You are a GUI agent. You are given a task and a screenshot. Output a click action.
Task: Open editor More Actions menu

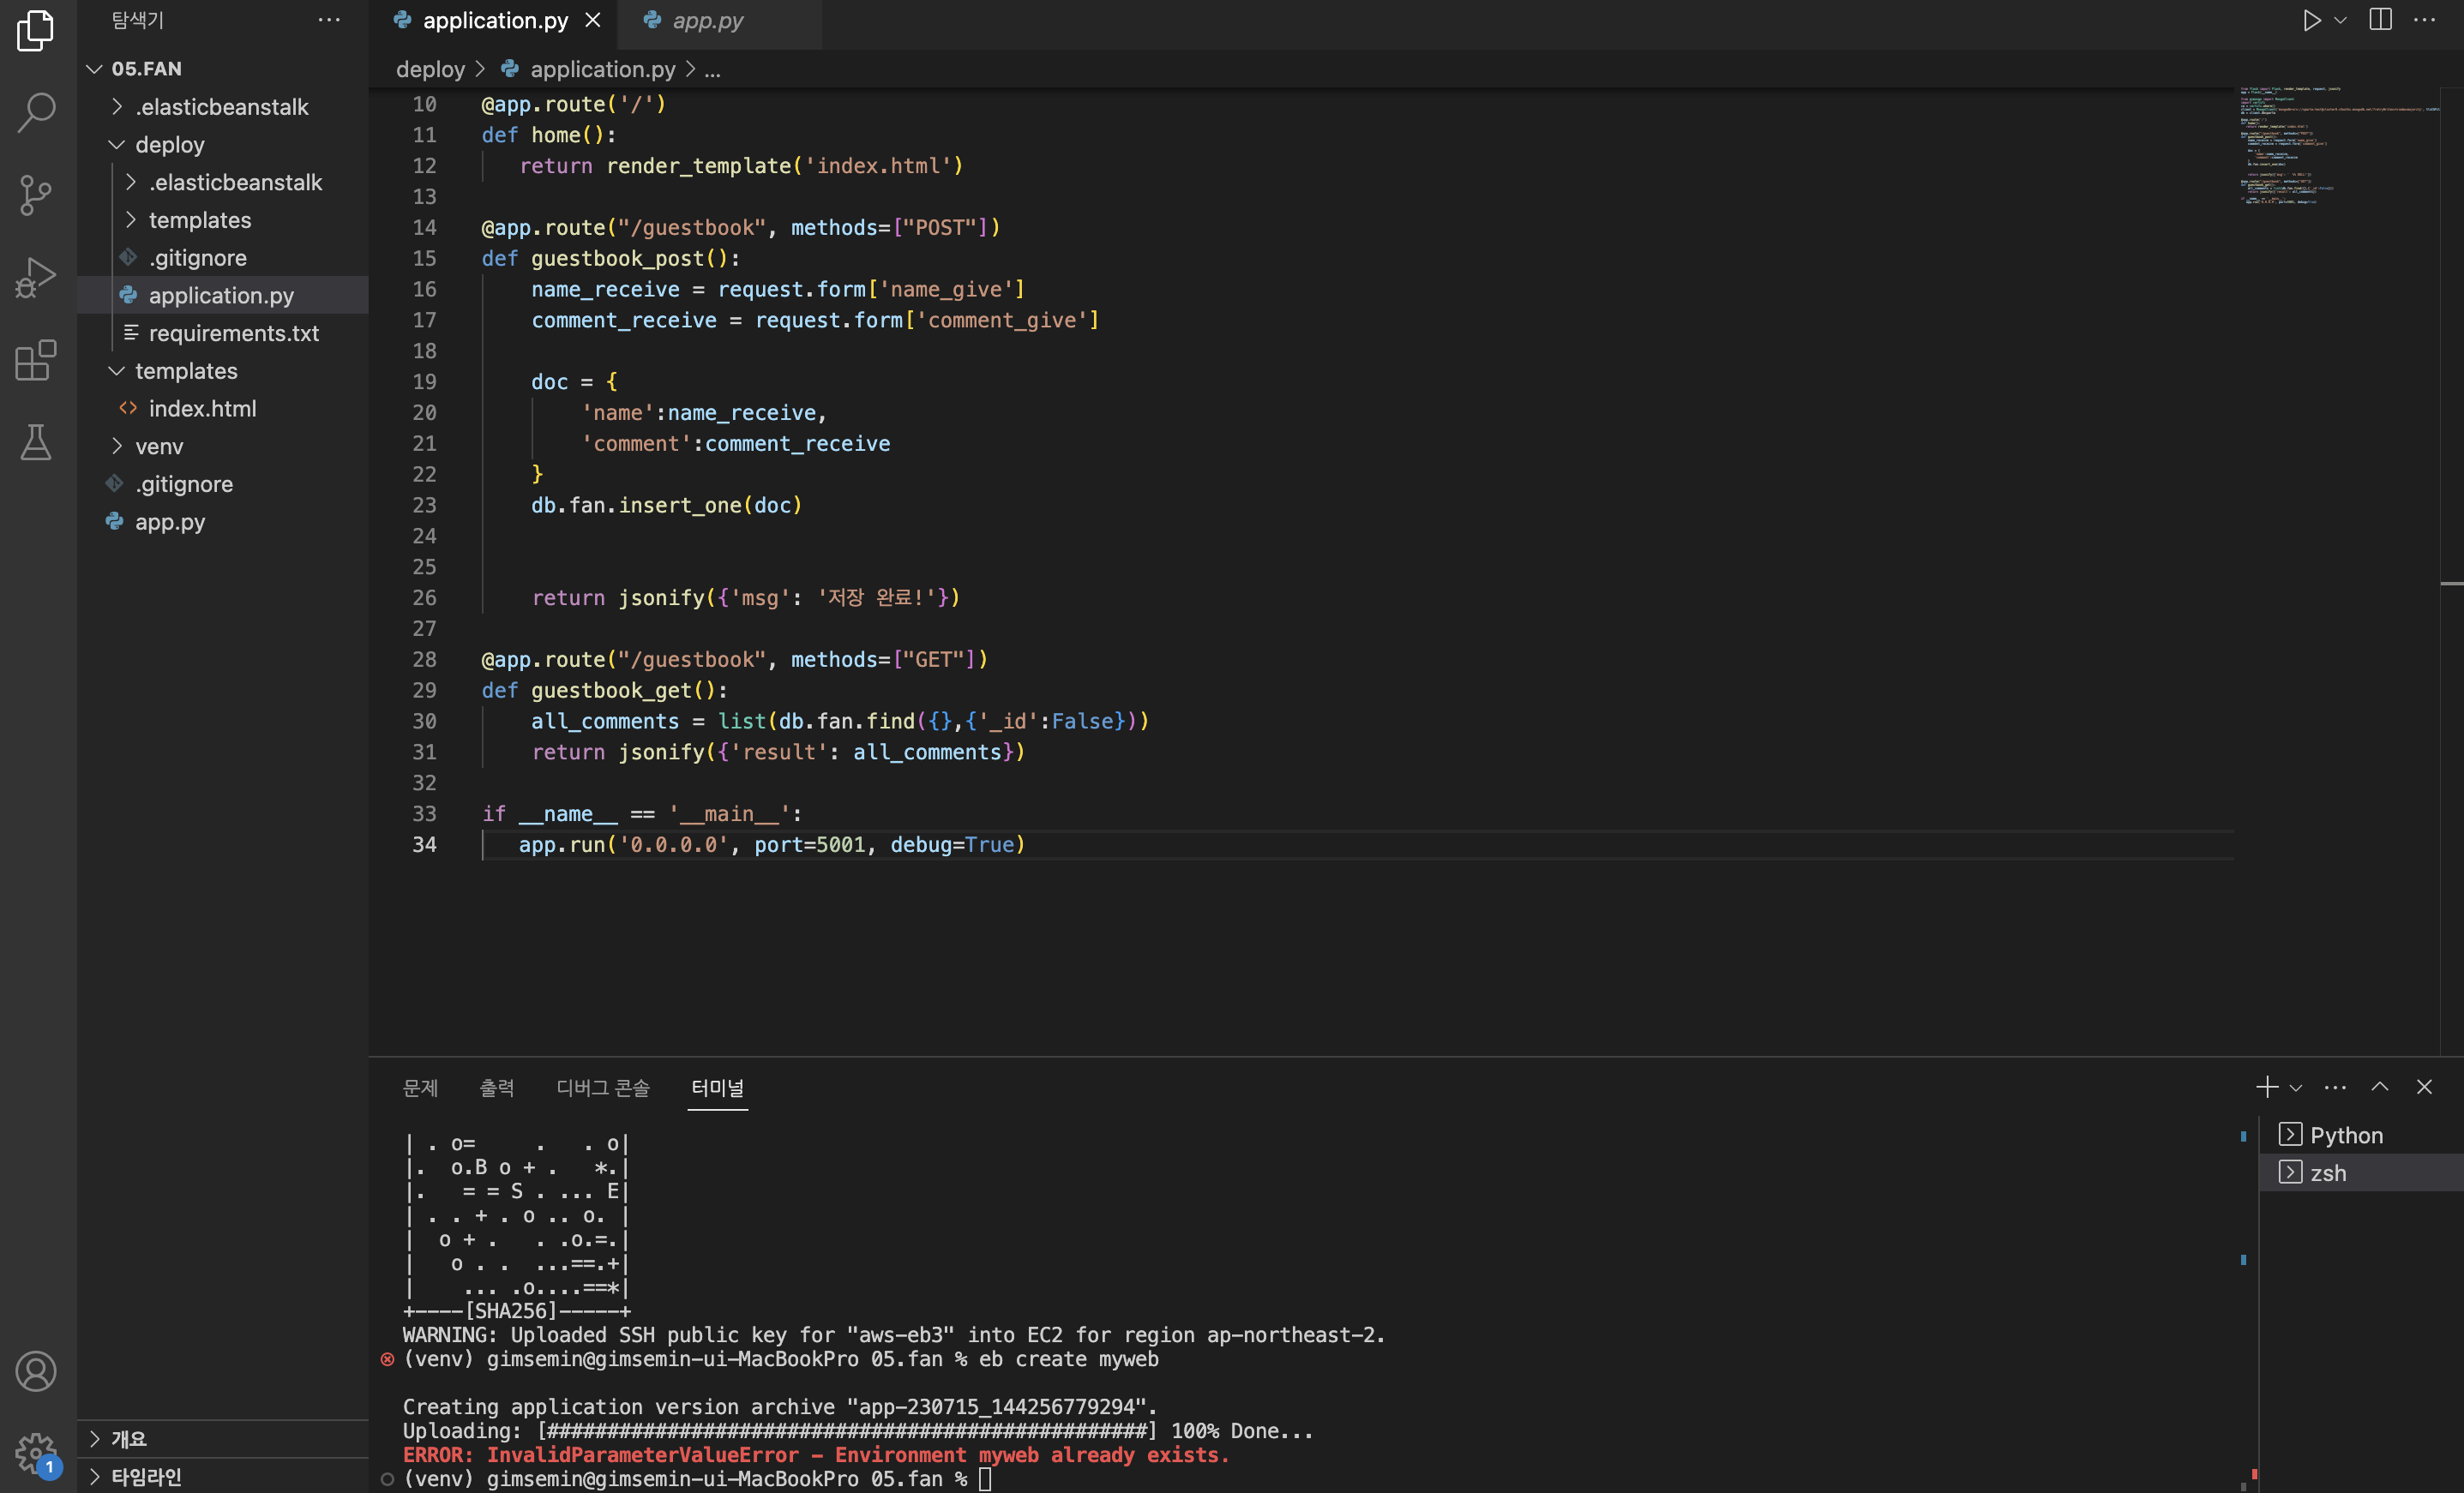click(2425, 20)
